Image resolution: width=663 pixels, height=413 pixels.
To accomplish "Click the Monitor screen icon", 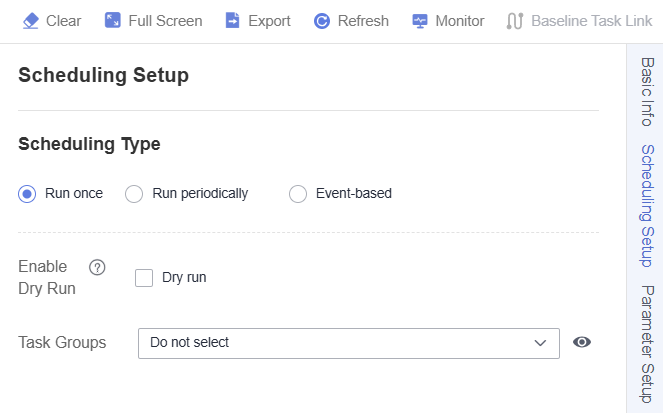I will 420,21.
